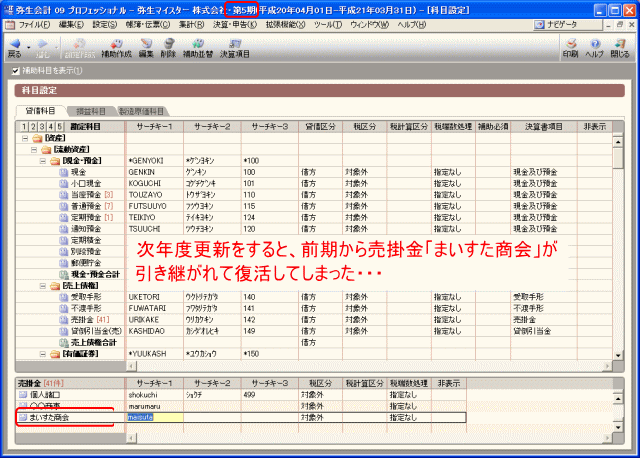Select tree level 5 button
Screen dimensions: 640x458
coord(60,127)
